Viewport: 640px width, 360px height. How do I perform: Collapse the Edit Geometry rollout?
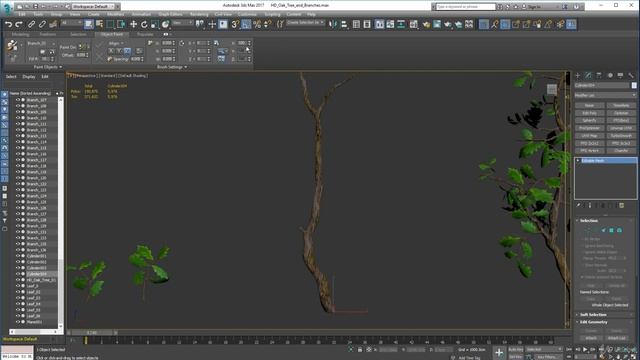tap(593, 322)
